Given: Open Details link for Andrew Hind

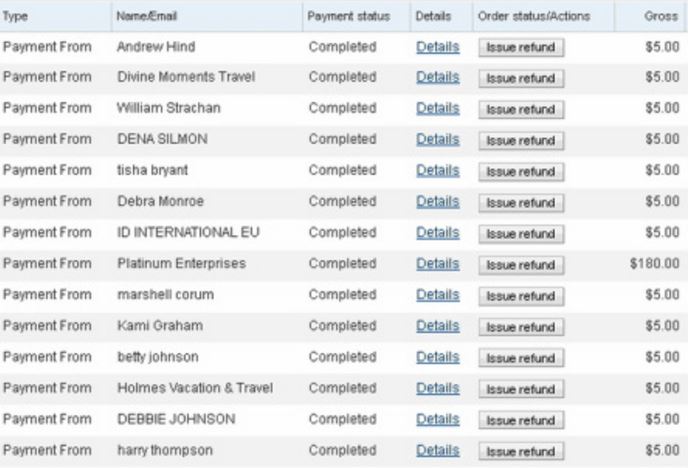Looking at the screenshot, I should click(438, 47).
